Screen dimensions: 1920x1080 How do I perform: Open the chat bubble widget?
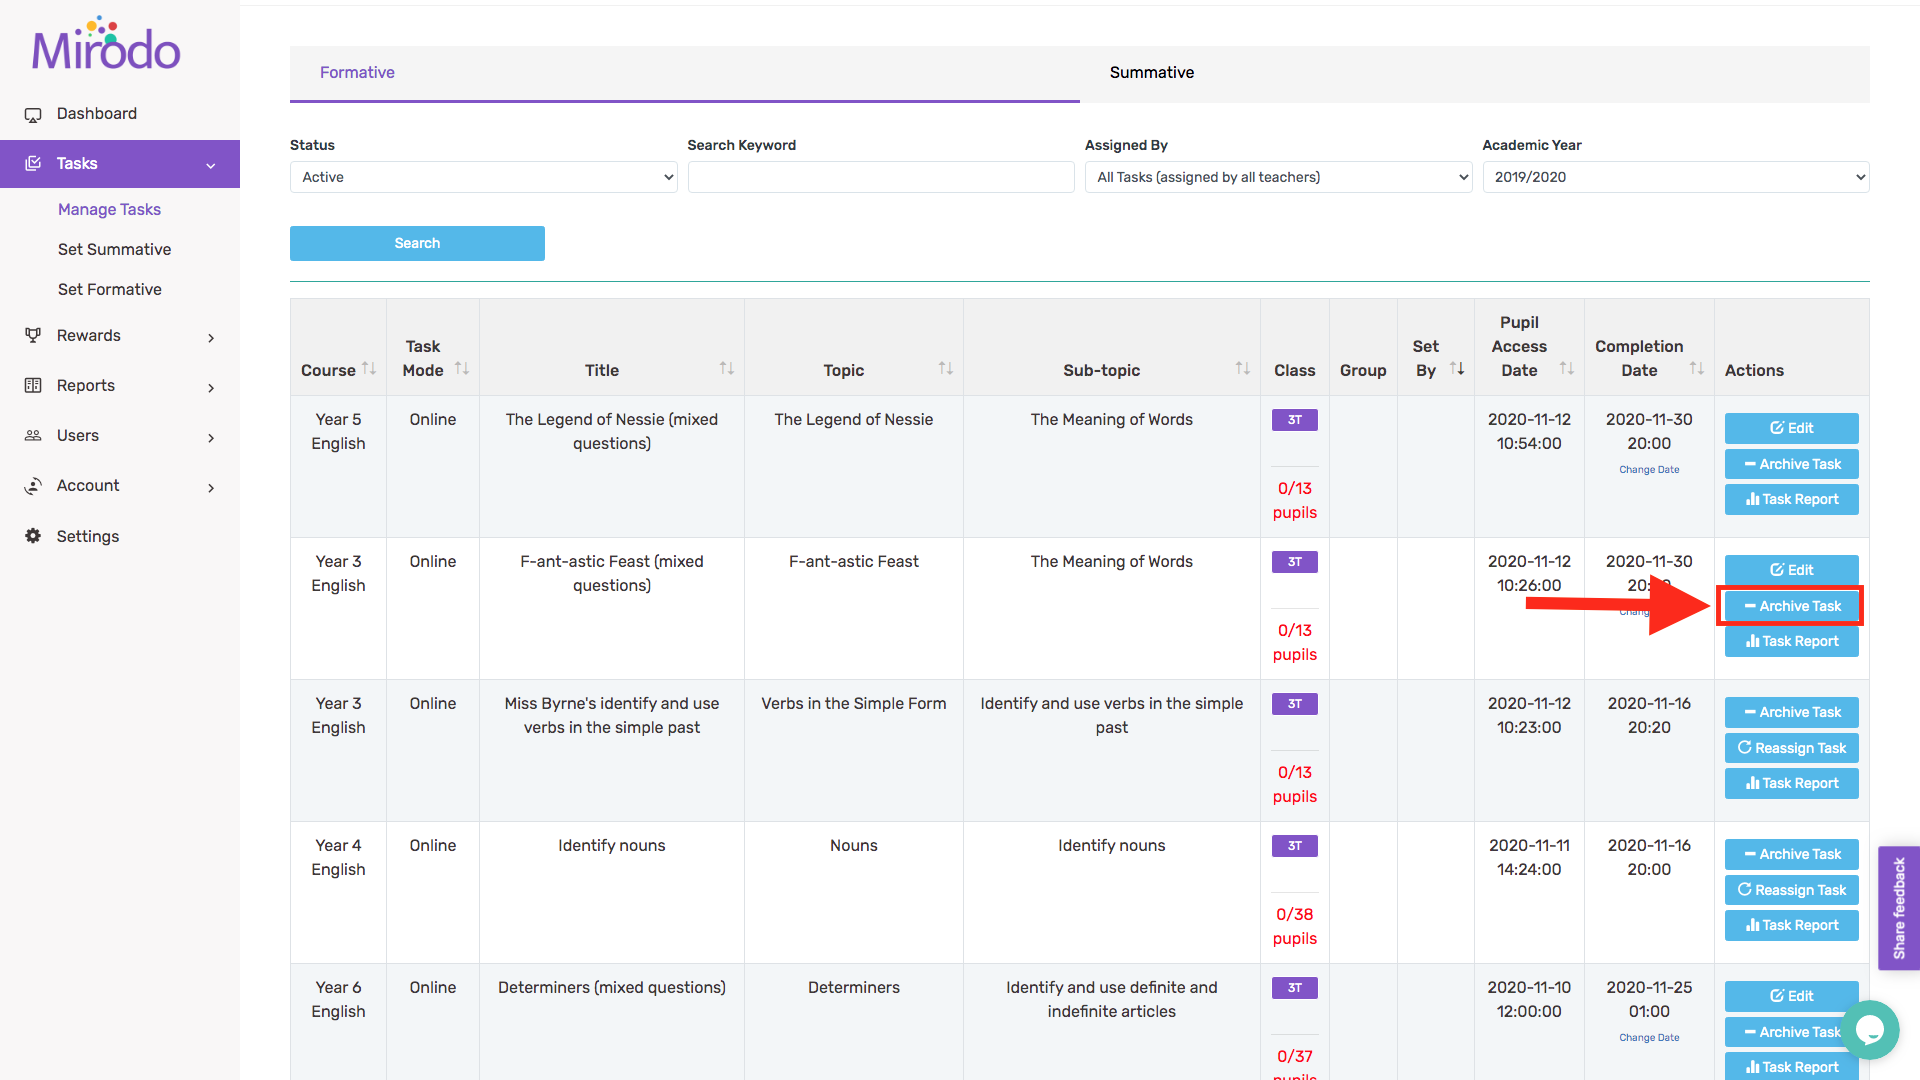[1869, 1029]
